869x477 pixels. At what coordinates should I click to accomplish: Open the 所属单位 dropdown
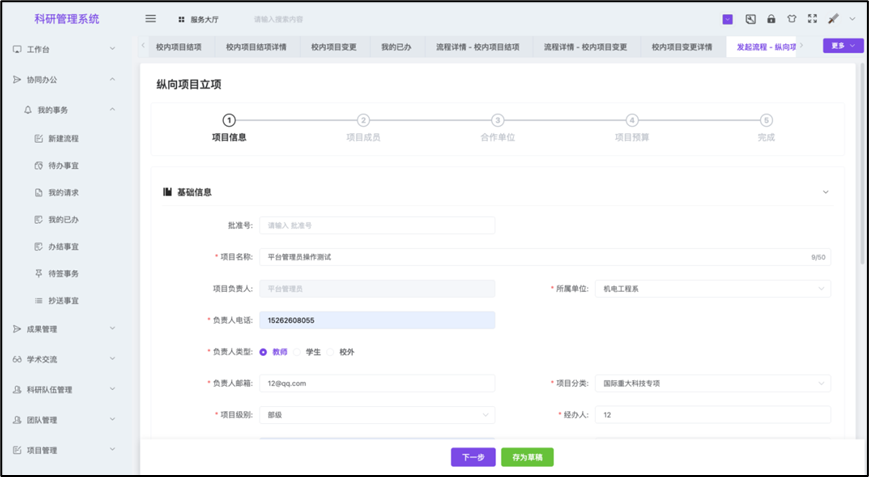tap(712, 289)
